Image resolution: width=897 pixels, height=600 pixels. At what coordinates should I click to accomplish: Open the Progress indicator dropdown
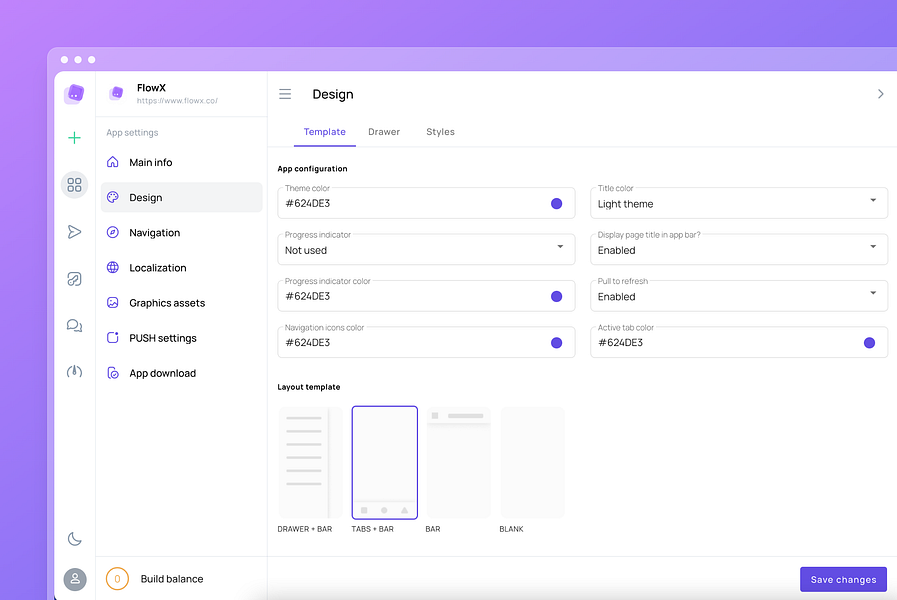tap(426, 249)
